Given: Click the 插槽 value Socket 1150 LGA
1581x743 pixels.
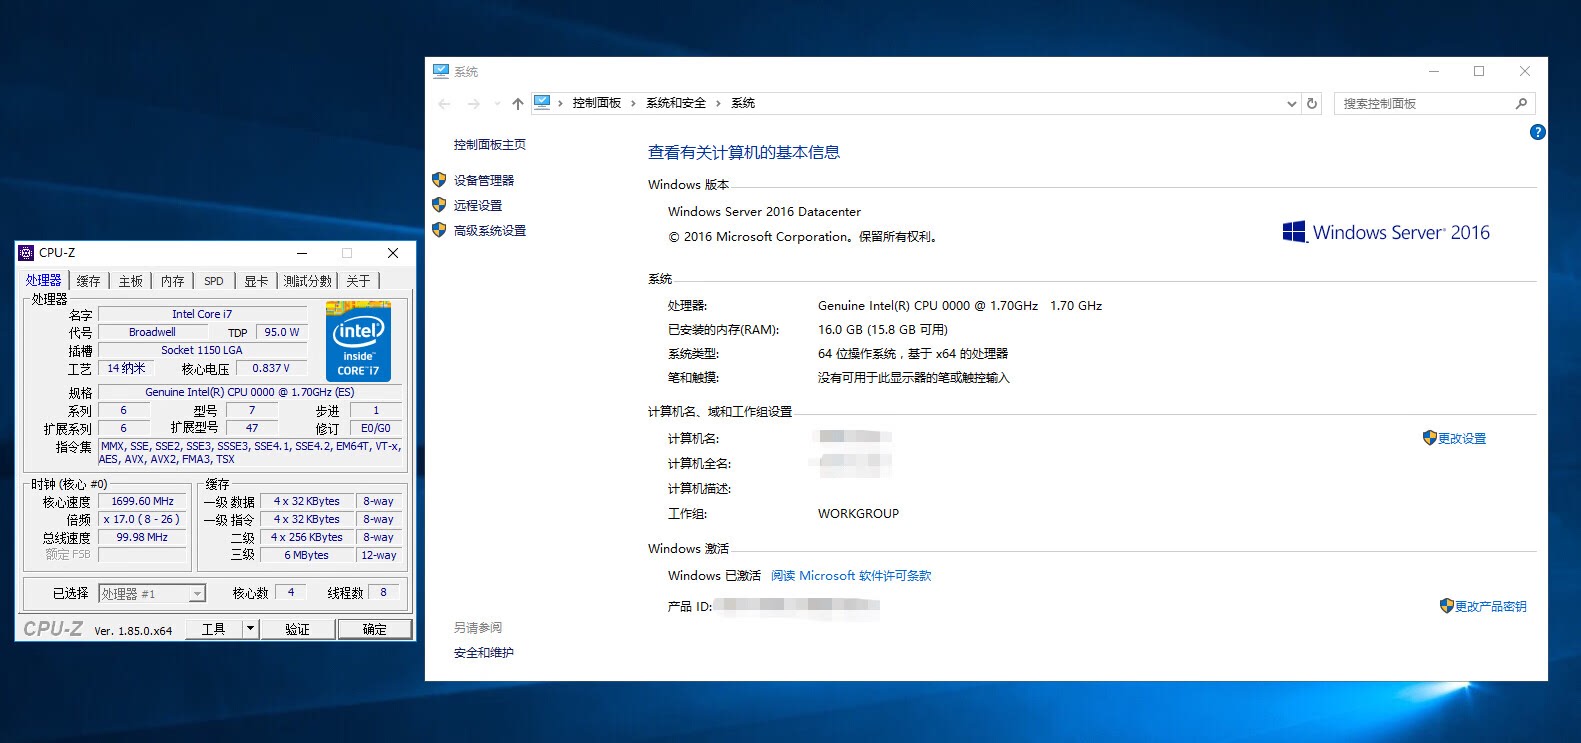Looking at the screenshot, I should tap(202, 350).
